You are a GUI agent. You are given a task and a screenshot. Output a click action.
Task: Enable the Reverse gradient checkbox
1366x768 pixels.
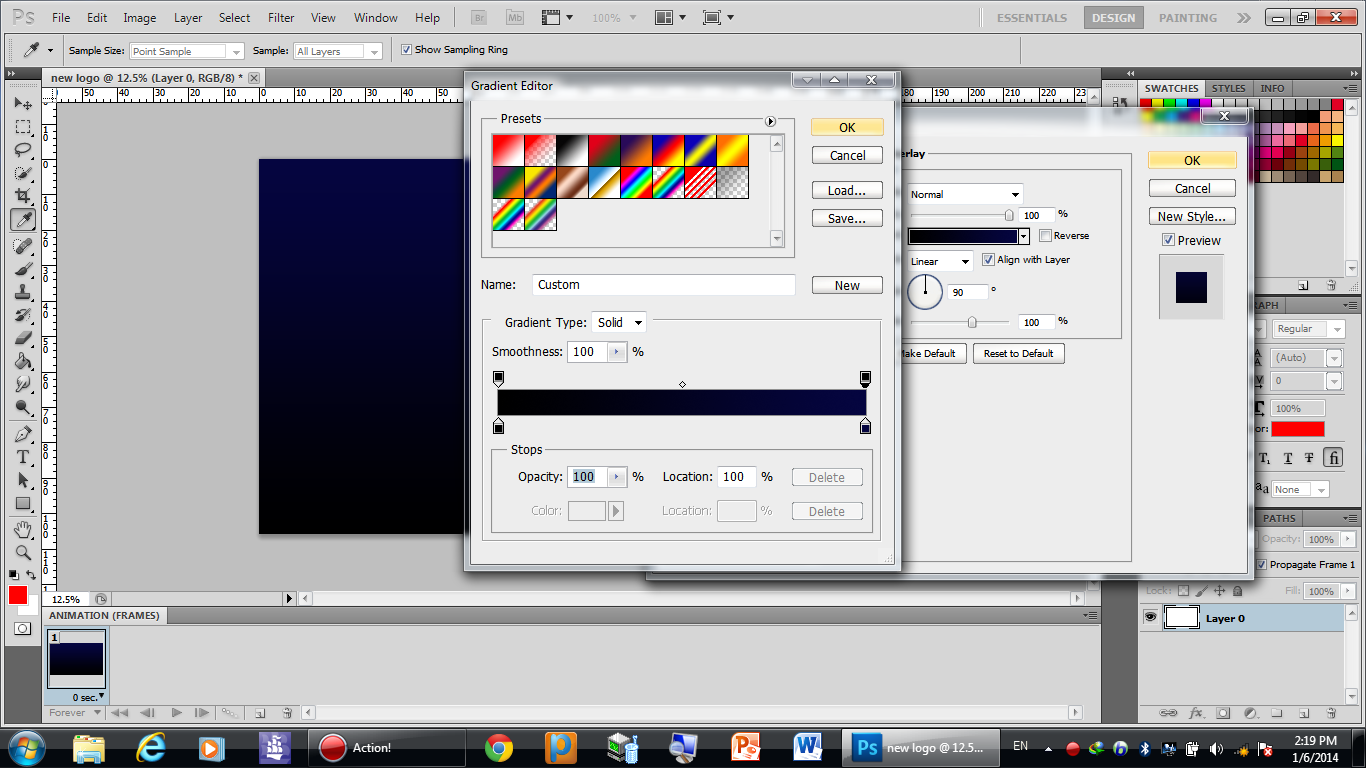[x=1045, y=236]
